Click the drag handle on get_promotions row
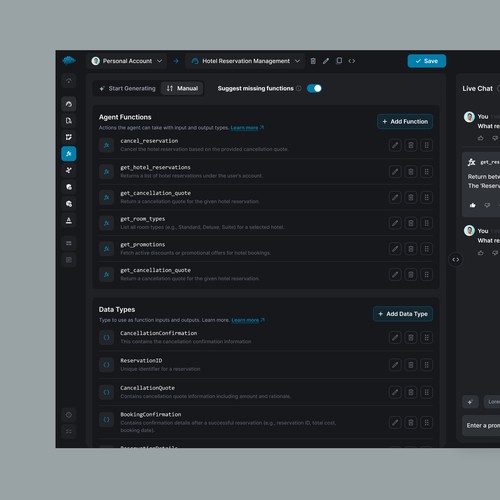 [426, 249]
